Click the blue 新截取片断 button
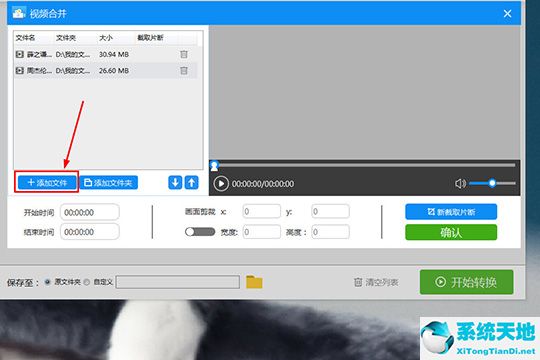The width and height of the screenshot is (540, 360). tap(451, 212)
